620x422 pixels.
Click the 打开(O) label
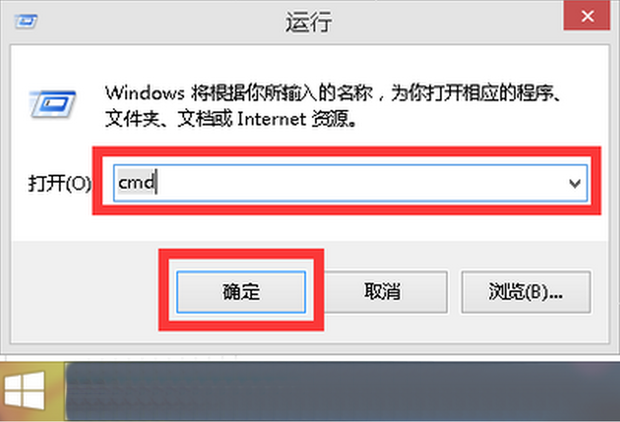click(x=59, y=184)
